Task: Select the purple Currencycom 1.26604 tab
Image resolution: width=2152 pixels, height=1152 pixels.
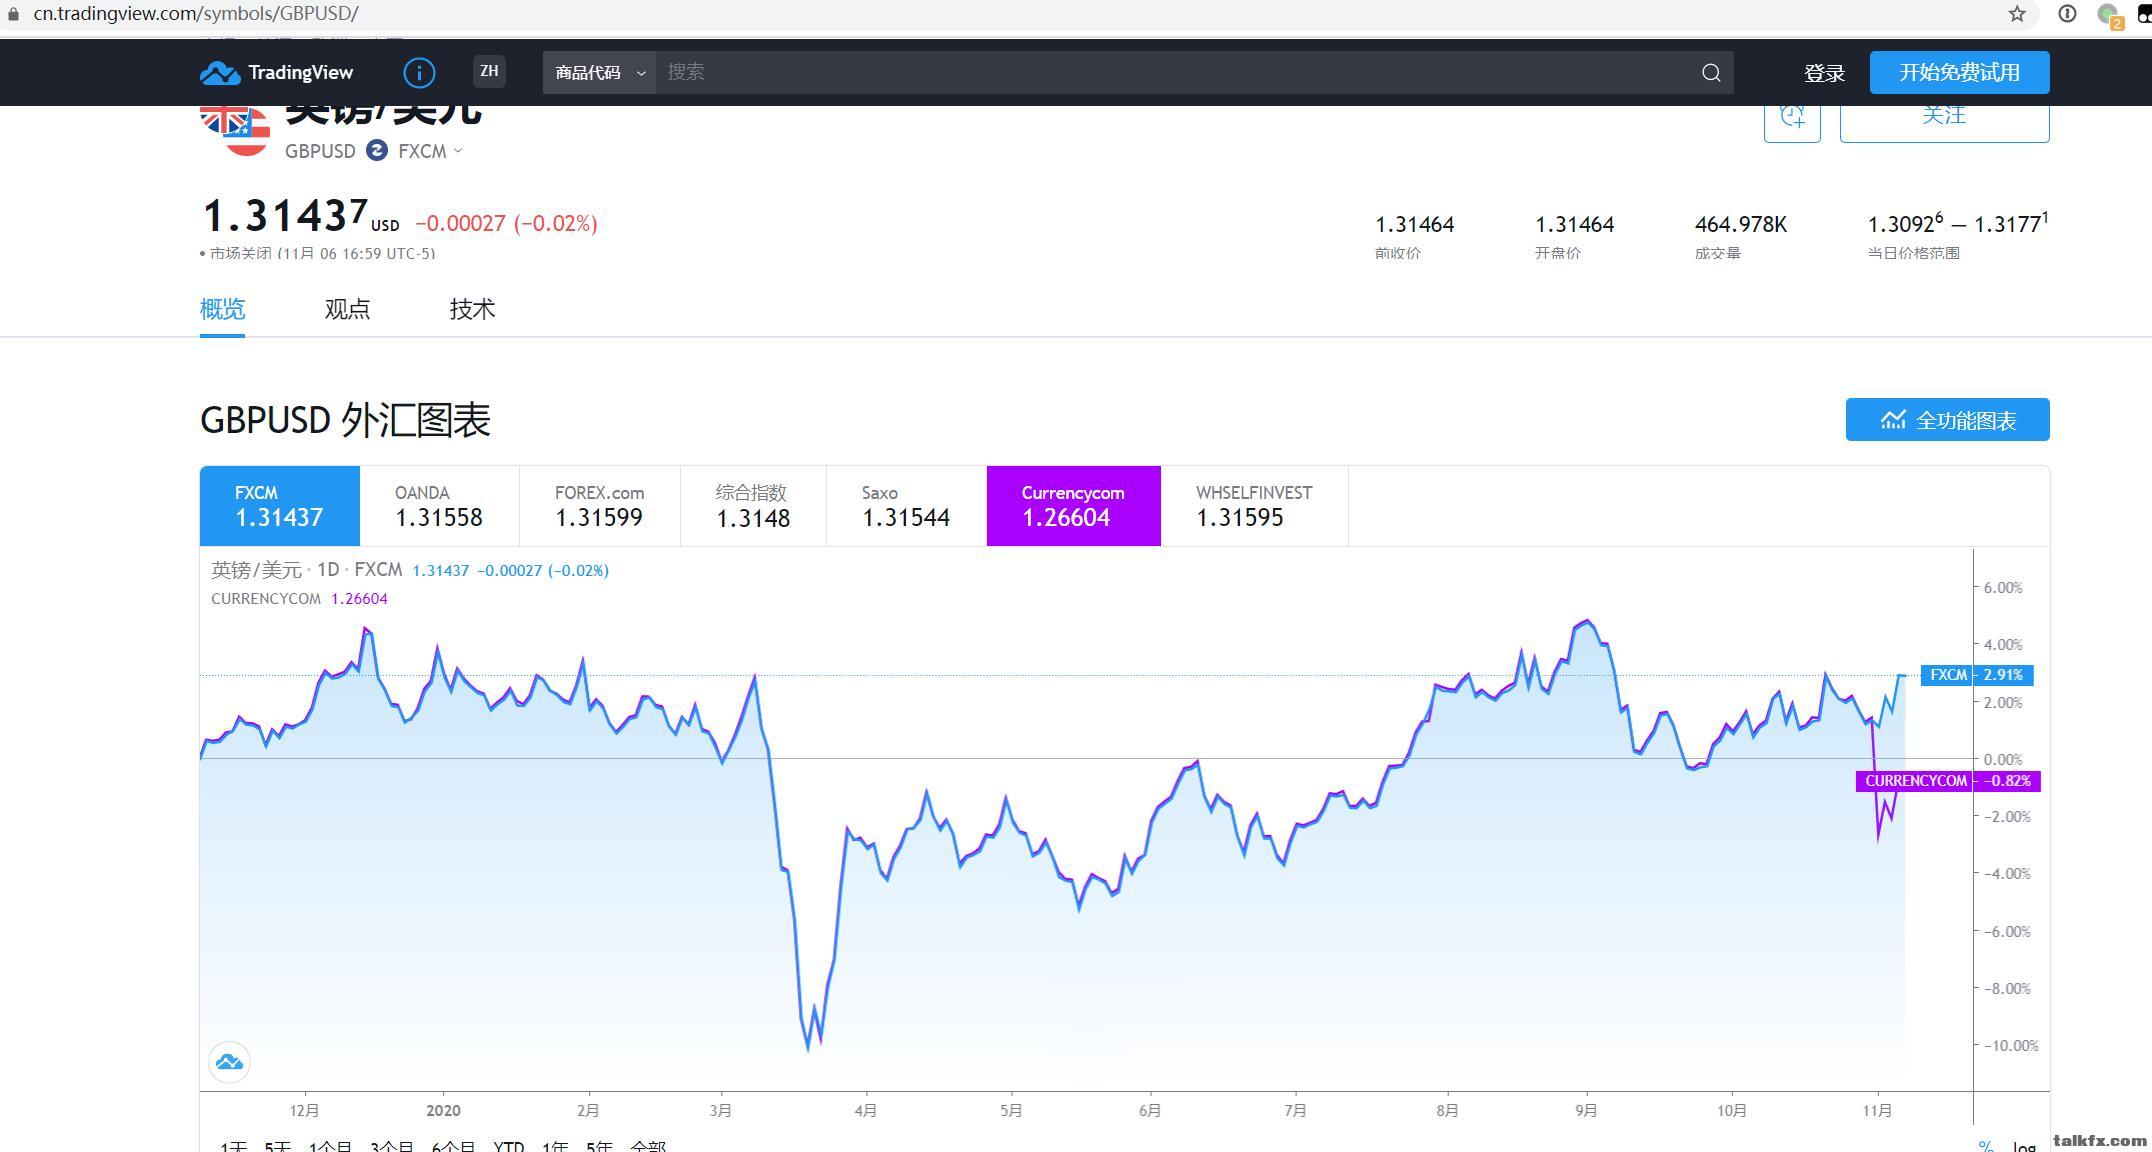Action: (x=1073, y=506)
